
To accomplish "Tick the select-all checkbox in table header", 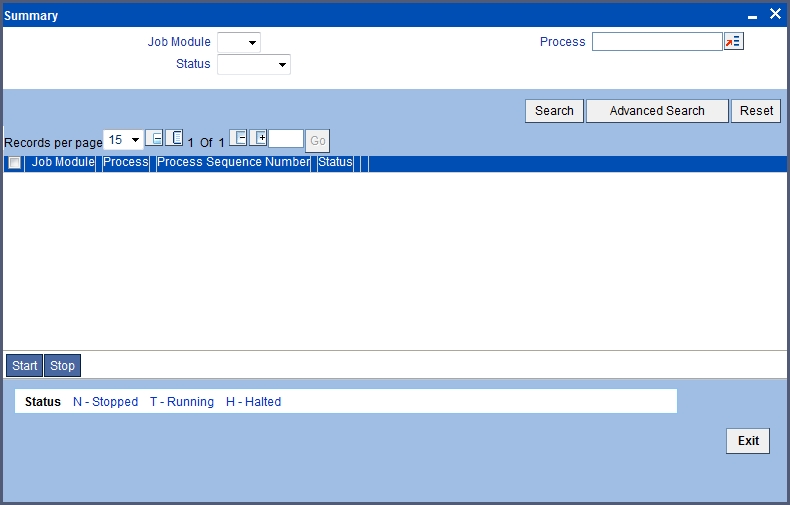I will point(15,163).
